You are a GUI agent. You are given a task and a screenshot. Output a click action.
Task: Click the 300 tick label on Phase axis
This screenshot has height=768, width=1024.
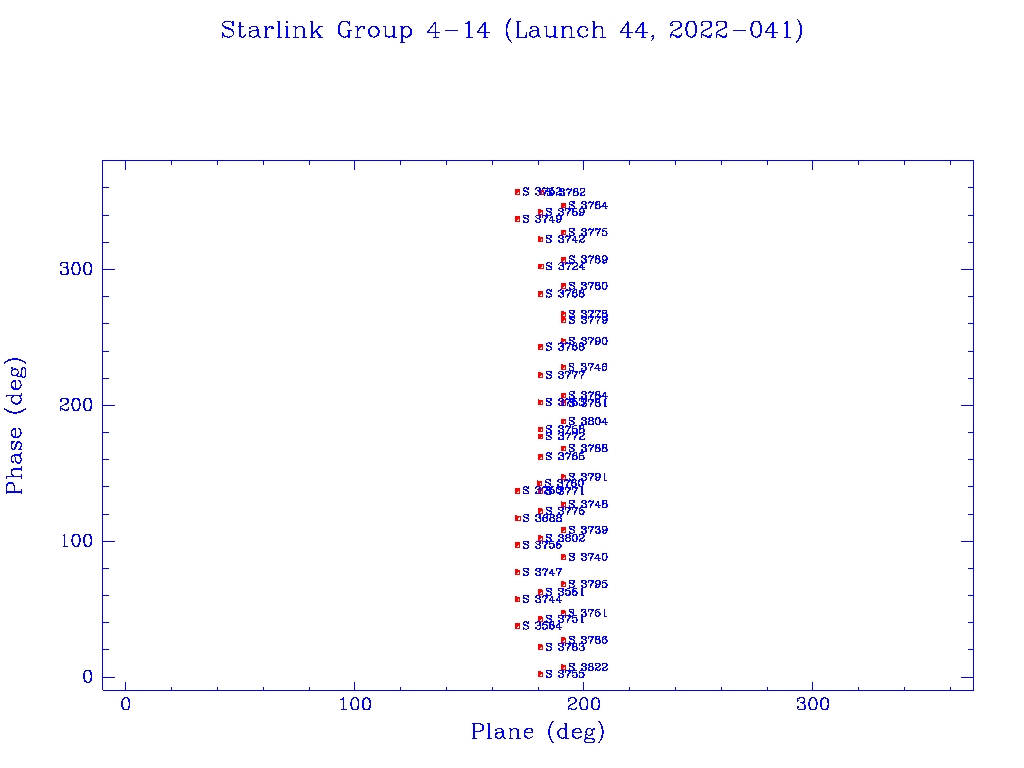pyautogui.click(x=76, y=269)
